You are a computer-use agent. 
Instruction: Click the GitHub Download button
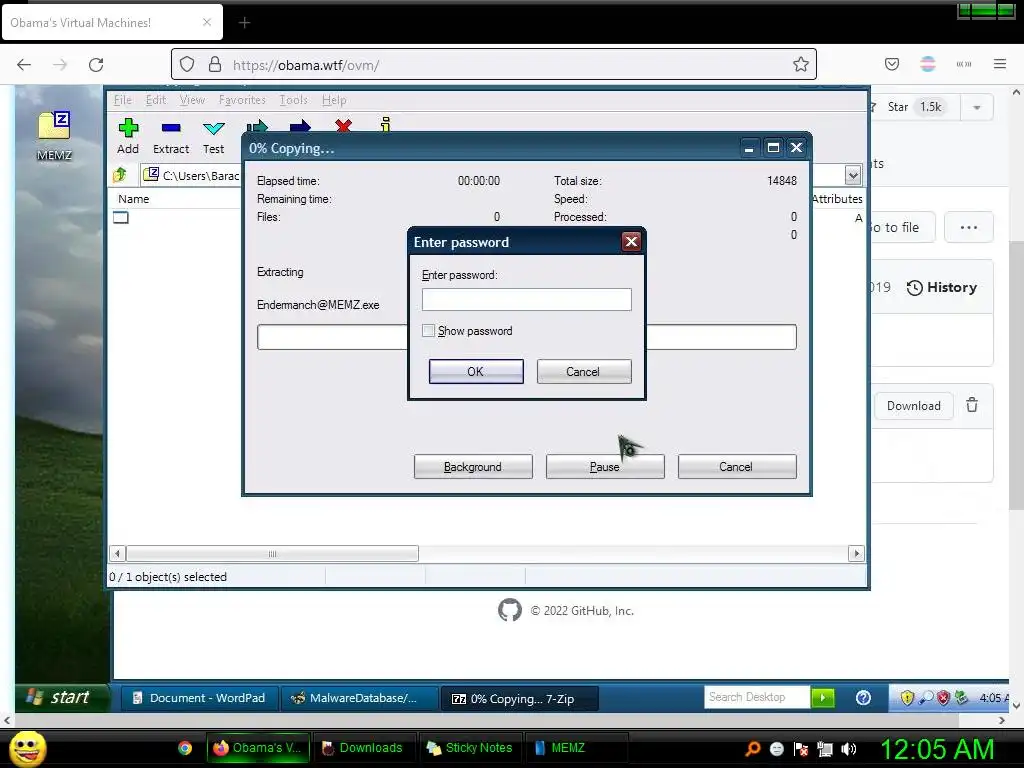pyautogui.click(x=914, y=406)
